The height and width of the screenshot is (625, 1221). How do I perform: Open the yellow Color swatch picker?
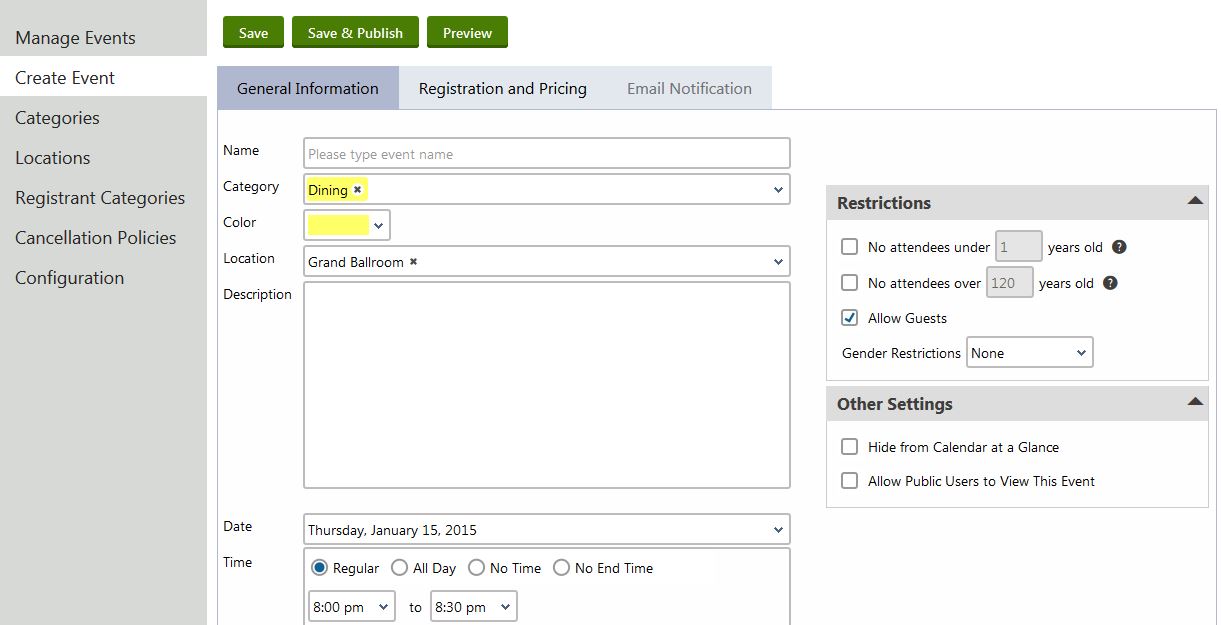click(347, 226)
